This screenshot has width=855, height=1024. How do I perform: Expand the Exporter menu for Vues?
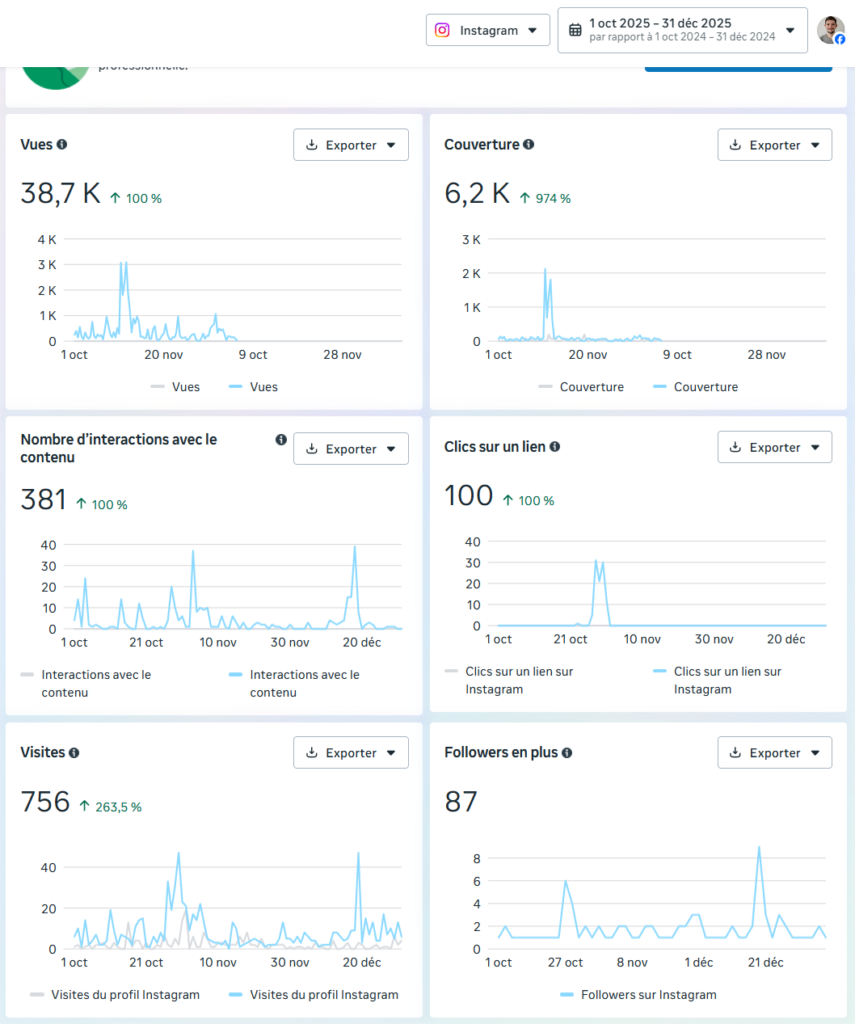(x=351, y=145)
